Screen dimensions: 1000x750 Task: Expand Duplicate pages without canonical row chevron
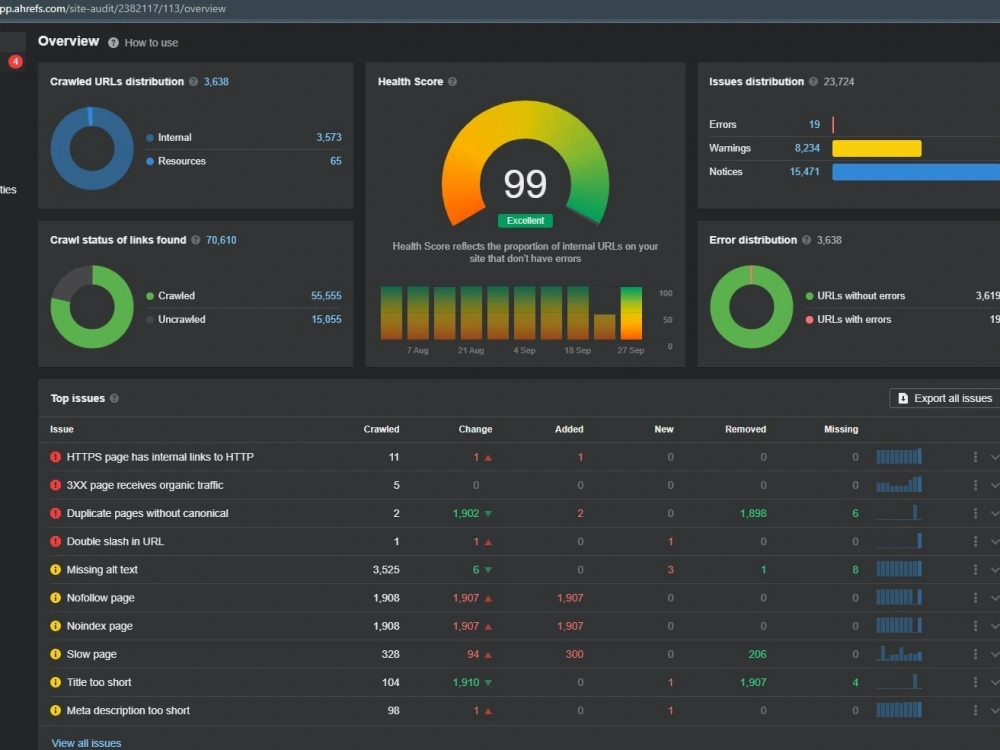995,513
